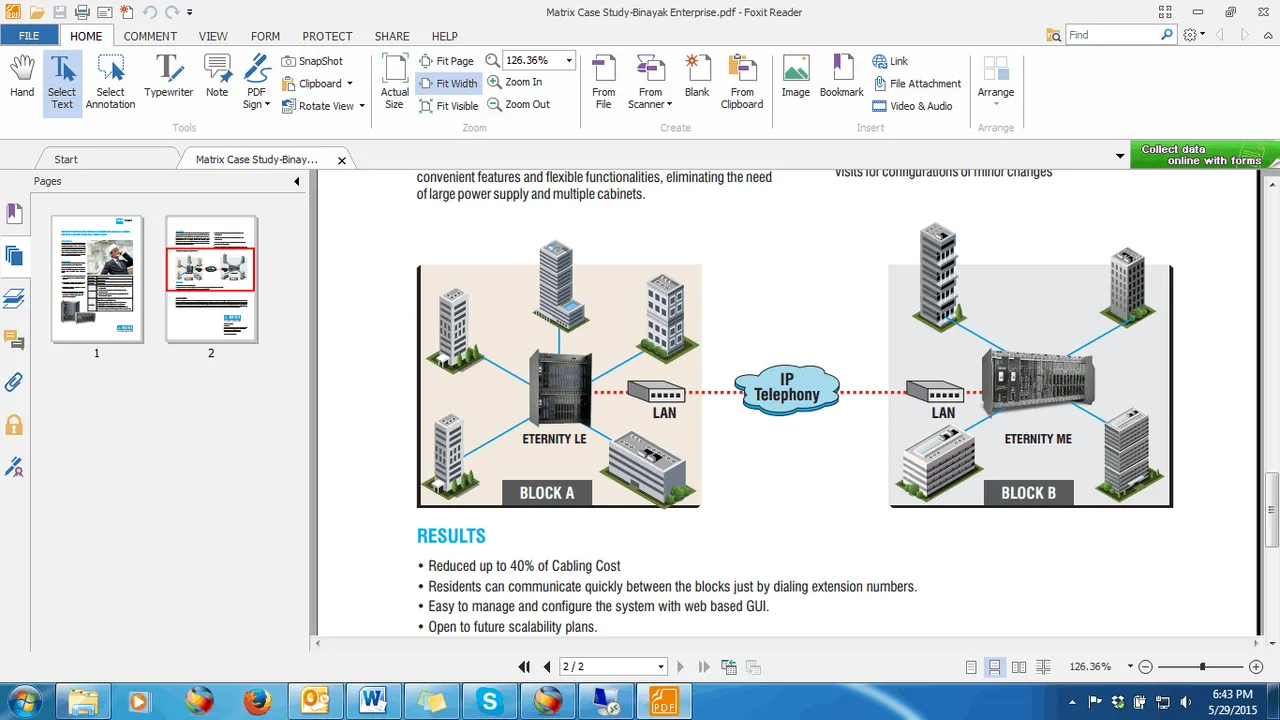
Task: Toggle Fit Page view
Action: [446, 61]
